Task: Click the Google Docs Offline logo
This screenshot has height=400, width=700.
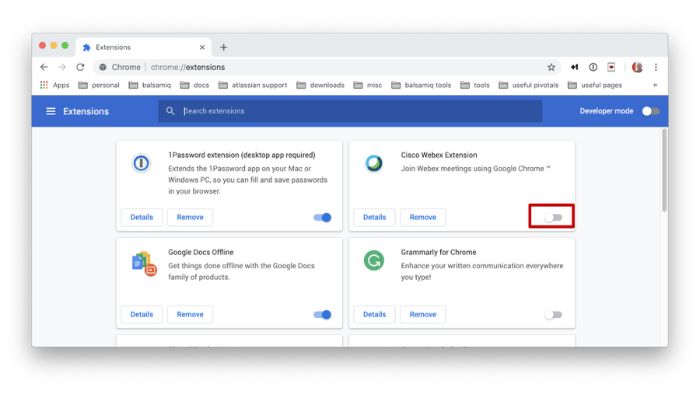Action: tap(144, 263)
